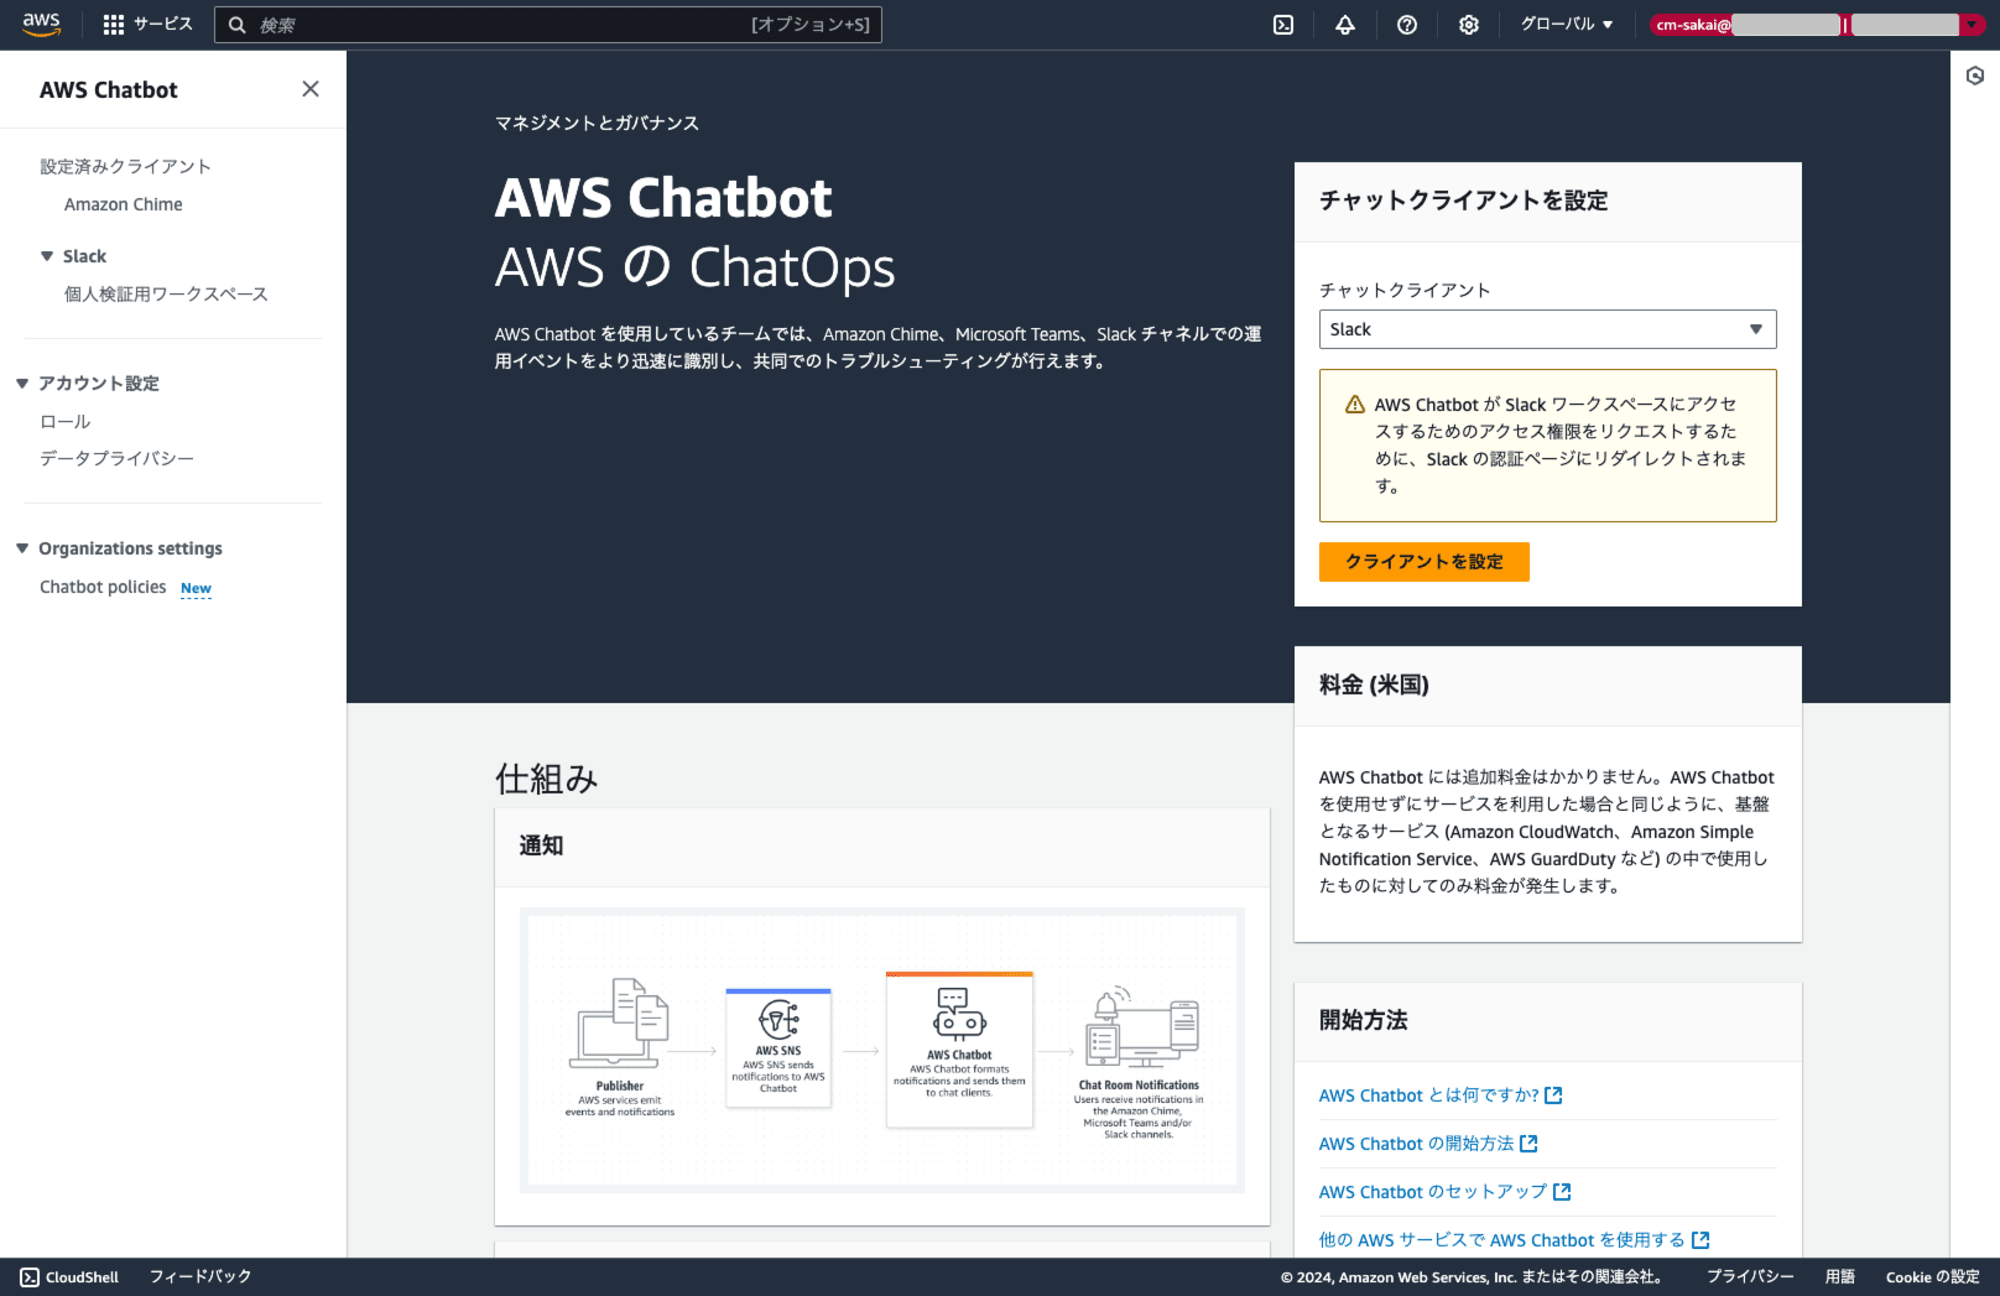This screenshot has height=1296, width=2000.
Task: Click the search magnifier icon
Action: pyautogui.click(x=237, y=25)
